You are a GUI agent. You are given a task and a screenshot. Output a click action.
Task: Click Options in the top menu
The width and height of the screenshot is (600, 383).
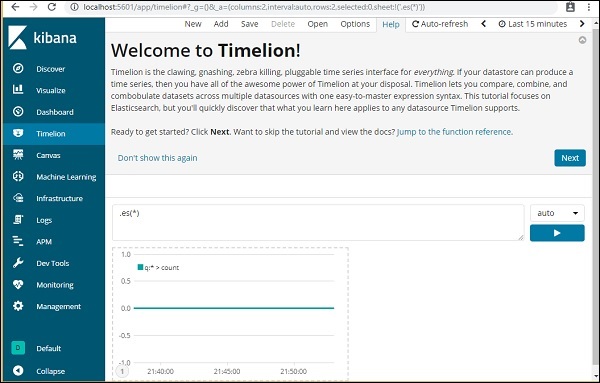pyautogui.click(x=355, y=24)
